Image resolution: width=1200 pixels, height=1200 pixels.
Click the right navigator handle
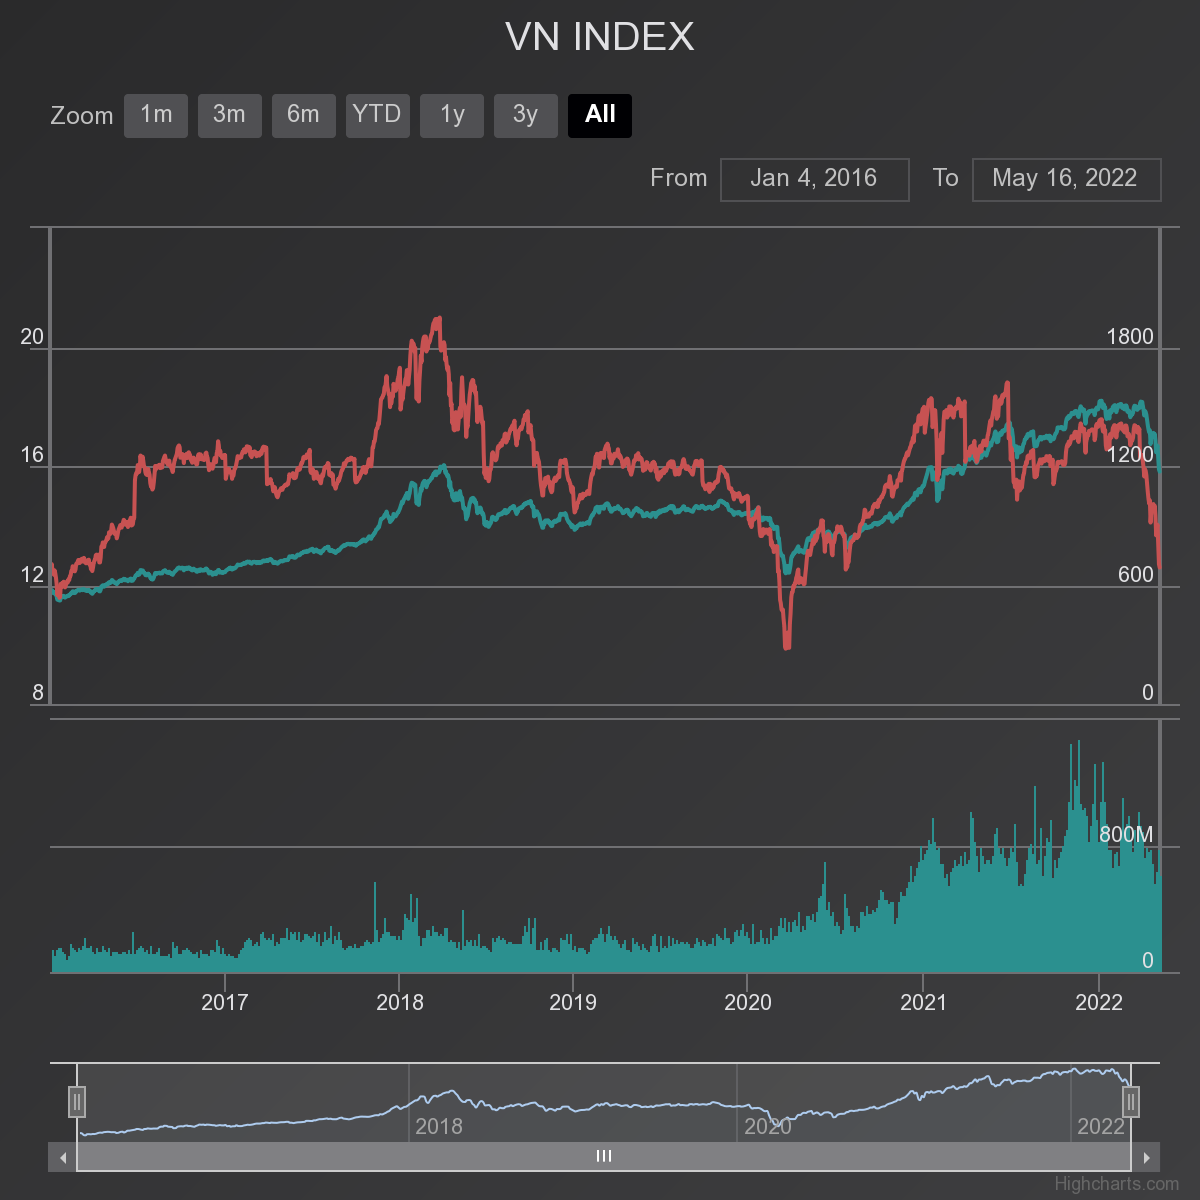coord(1131,1102)
